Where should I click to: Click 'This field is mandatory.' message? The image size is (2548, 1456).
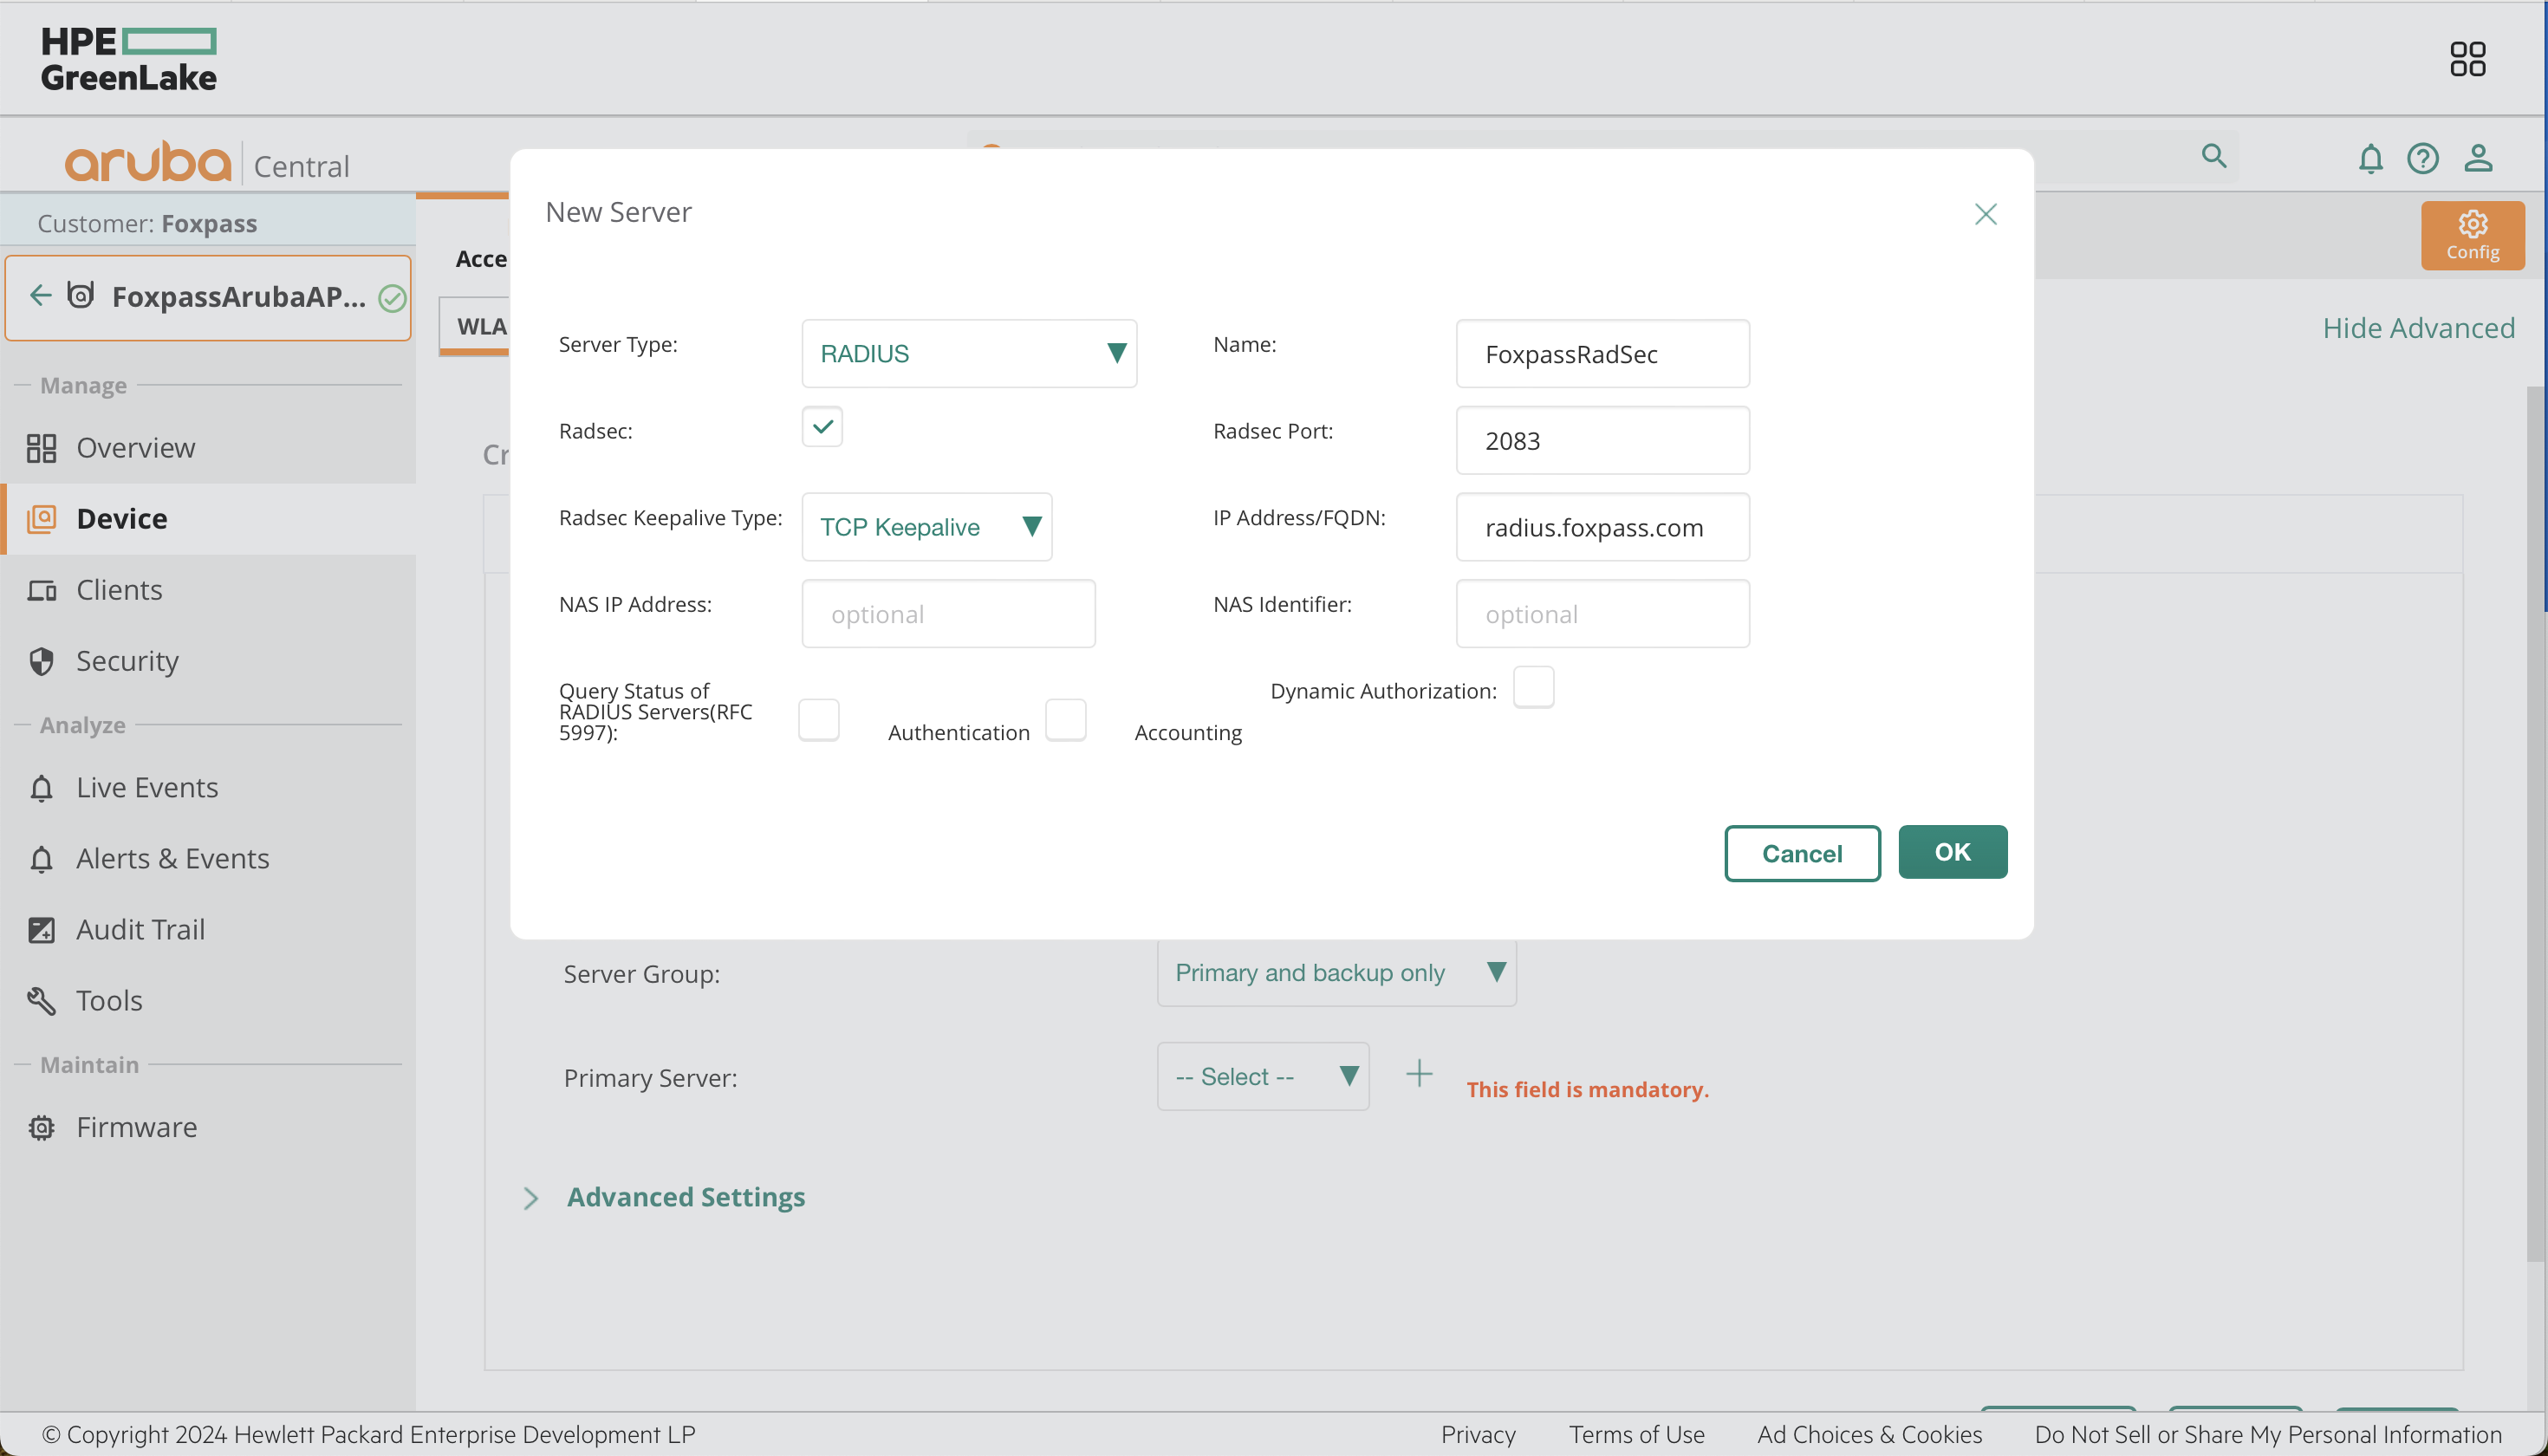pos(1587,1090)
